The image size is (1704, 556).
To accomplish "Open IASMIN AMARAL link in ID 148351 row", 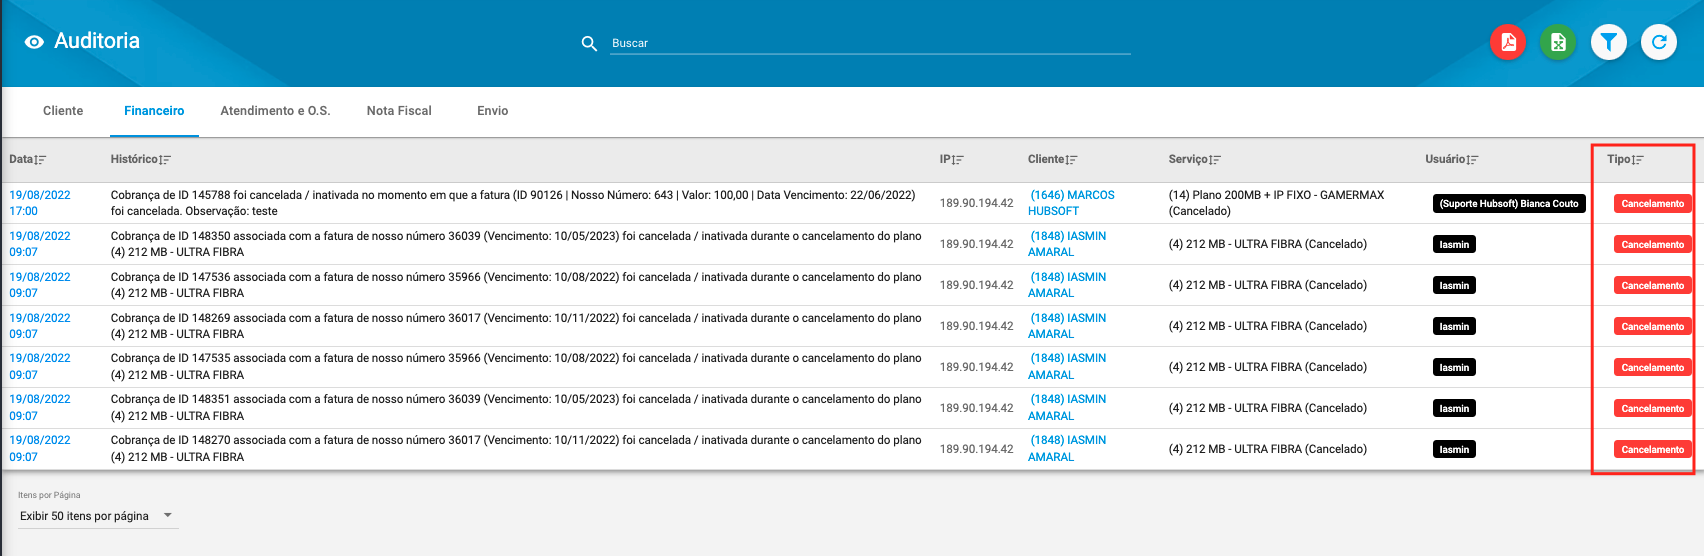I will [x=1067, y=408].
